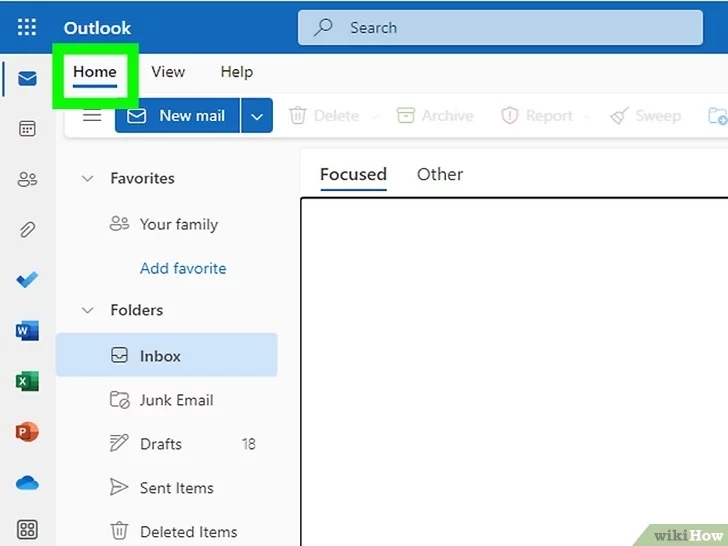This screenshot has height=546, width=728.
Task: Click the search magnifier icon
Action: pos(323,27)
